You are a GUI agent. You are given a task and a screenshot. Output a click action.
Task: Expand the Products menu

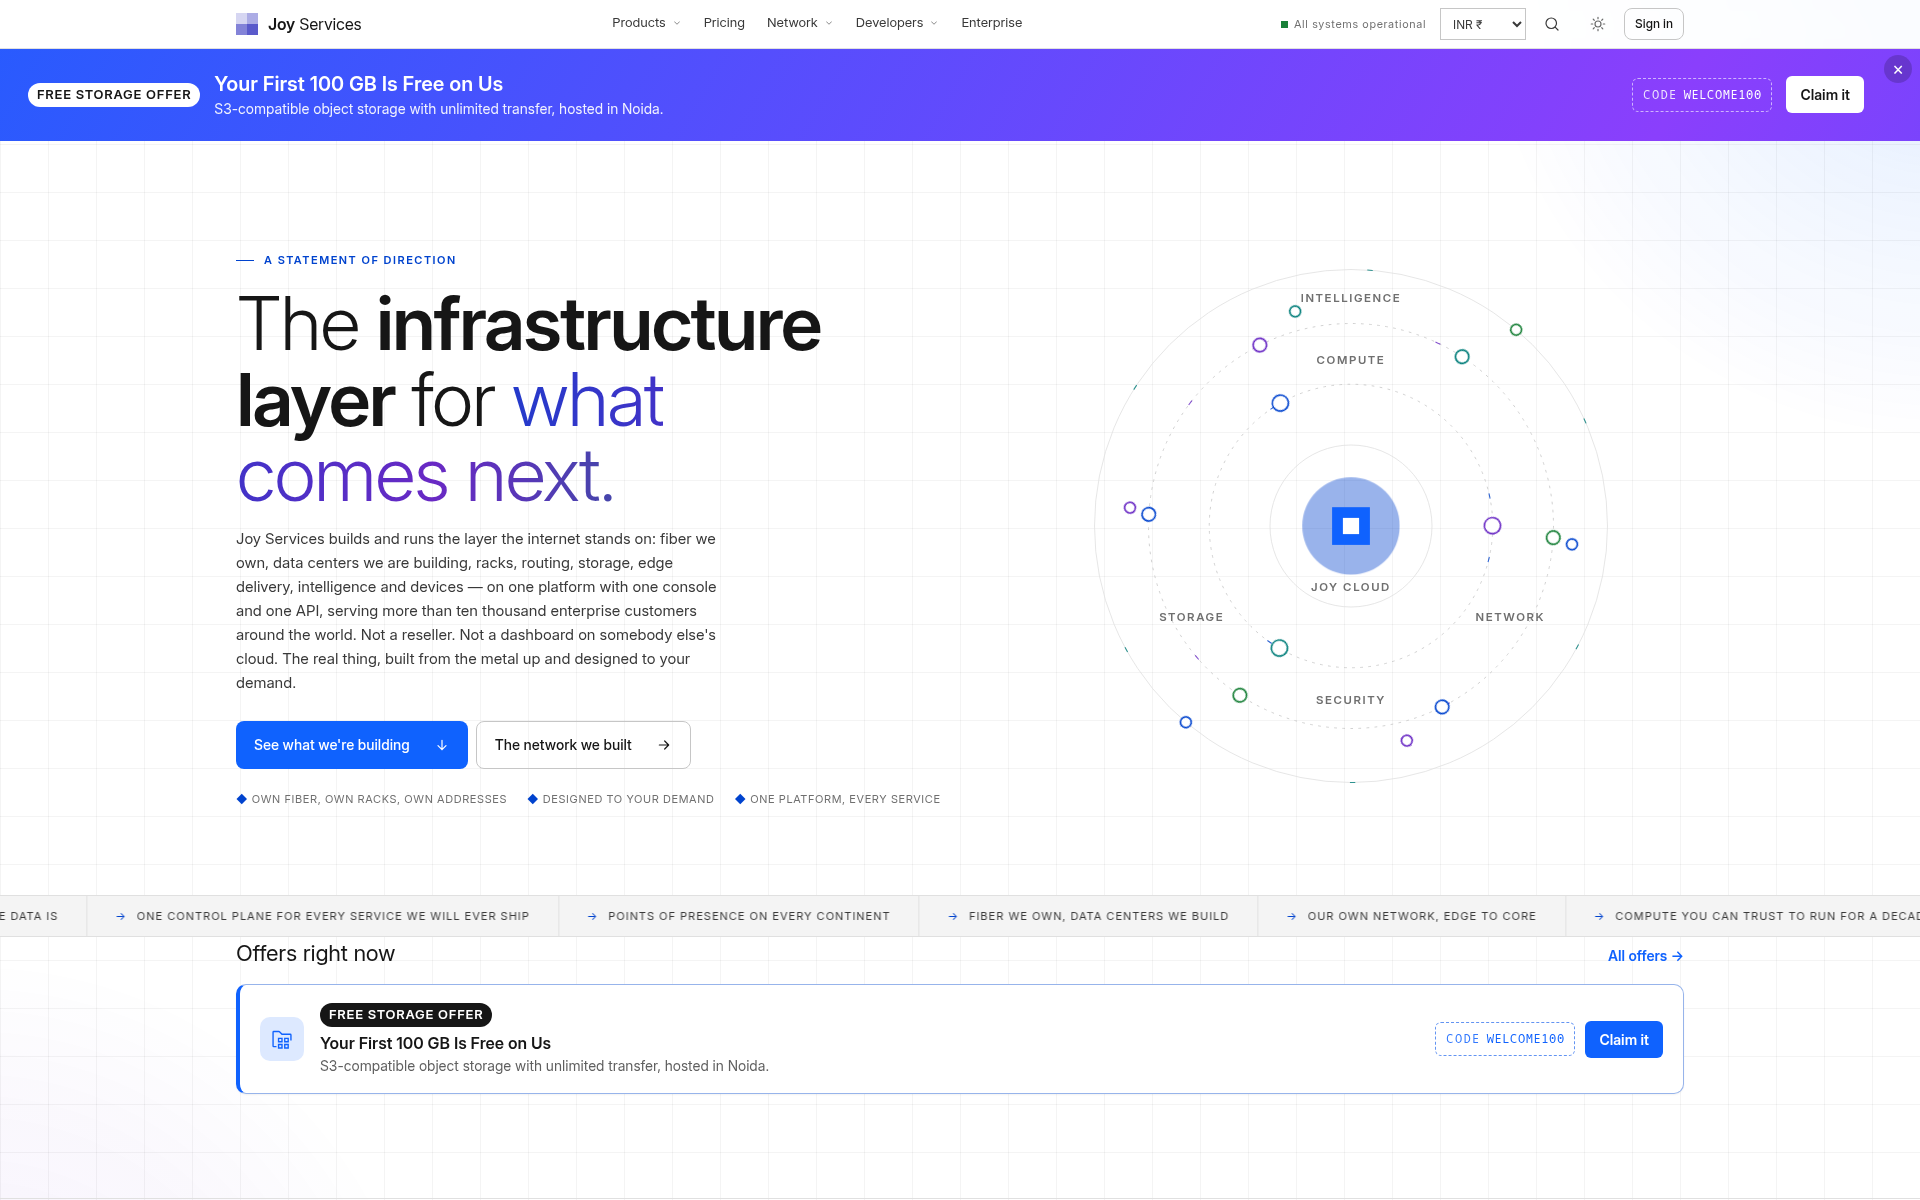point(646,23)
